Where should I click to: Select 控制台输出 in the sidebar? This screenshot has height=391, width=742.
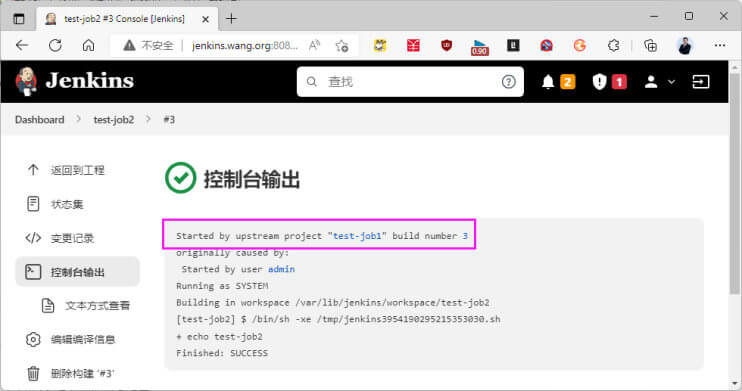point(78,272)
